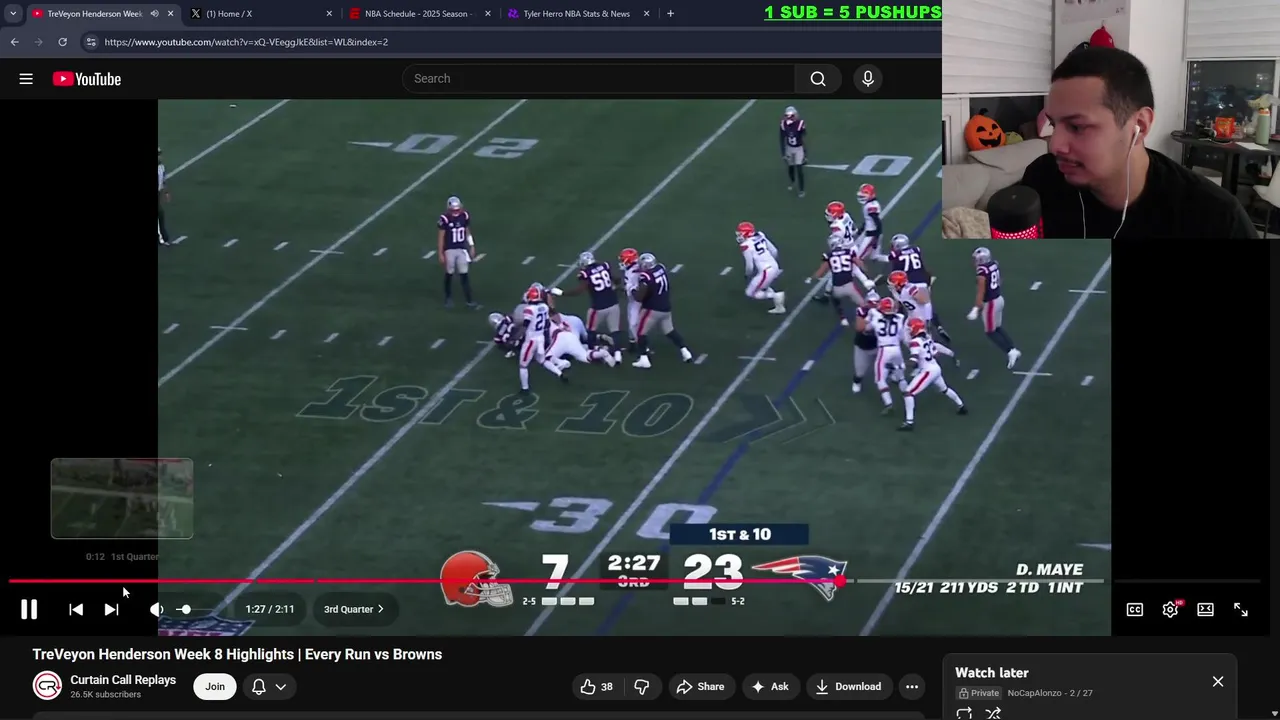
Task: Click the URL address bar
Action: click(x=510, y=42)
